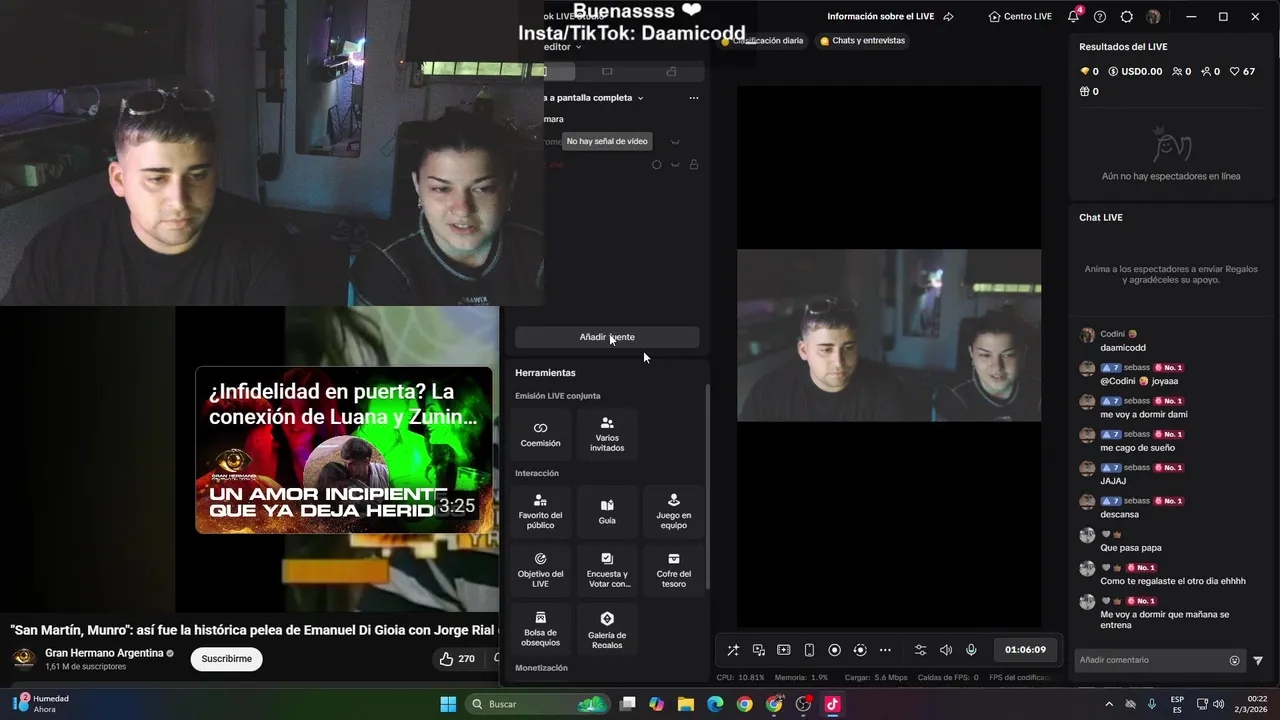The image size is (1280, 720).
Task: Share Información sobre el LIVE
Action: 948,16
